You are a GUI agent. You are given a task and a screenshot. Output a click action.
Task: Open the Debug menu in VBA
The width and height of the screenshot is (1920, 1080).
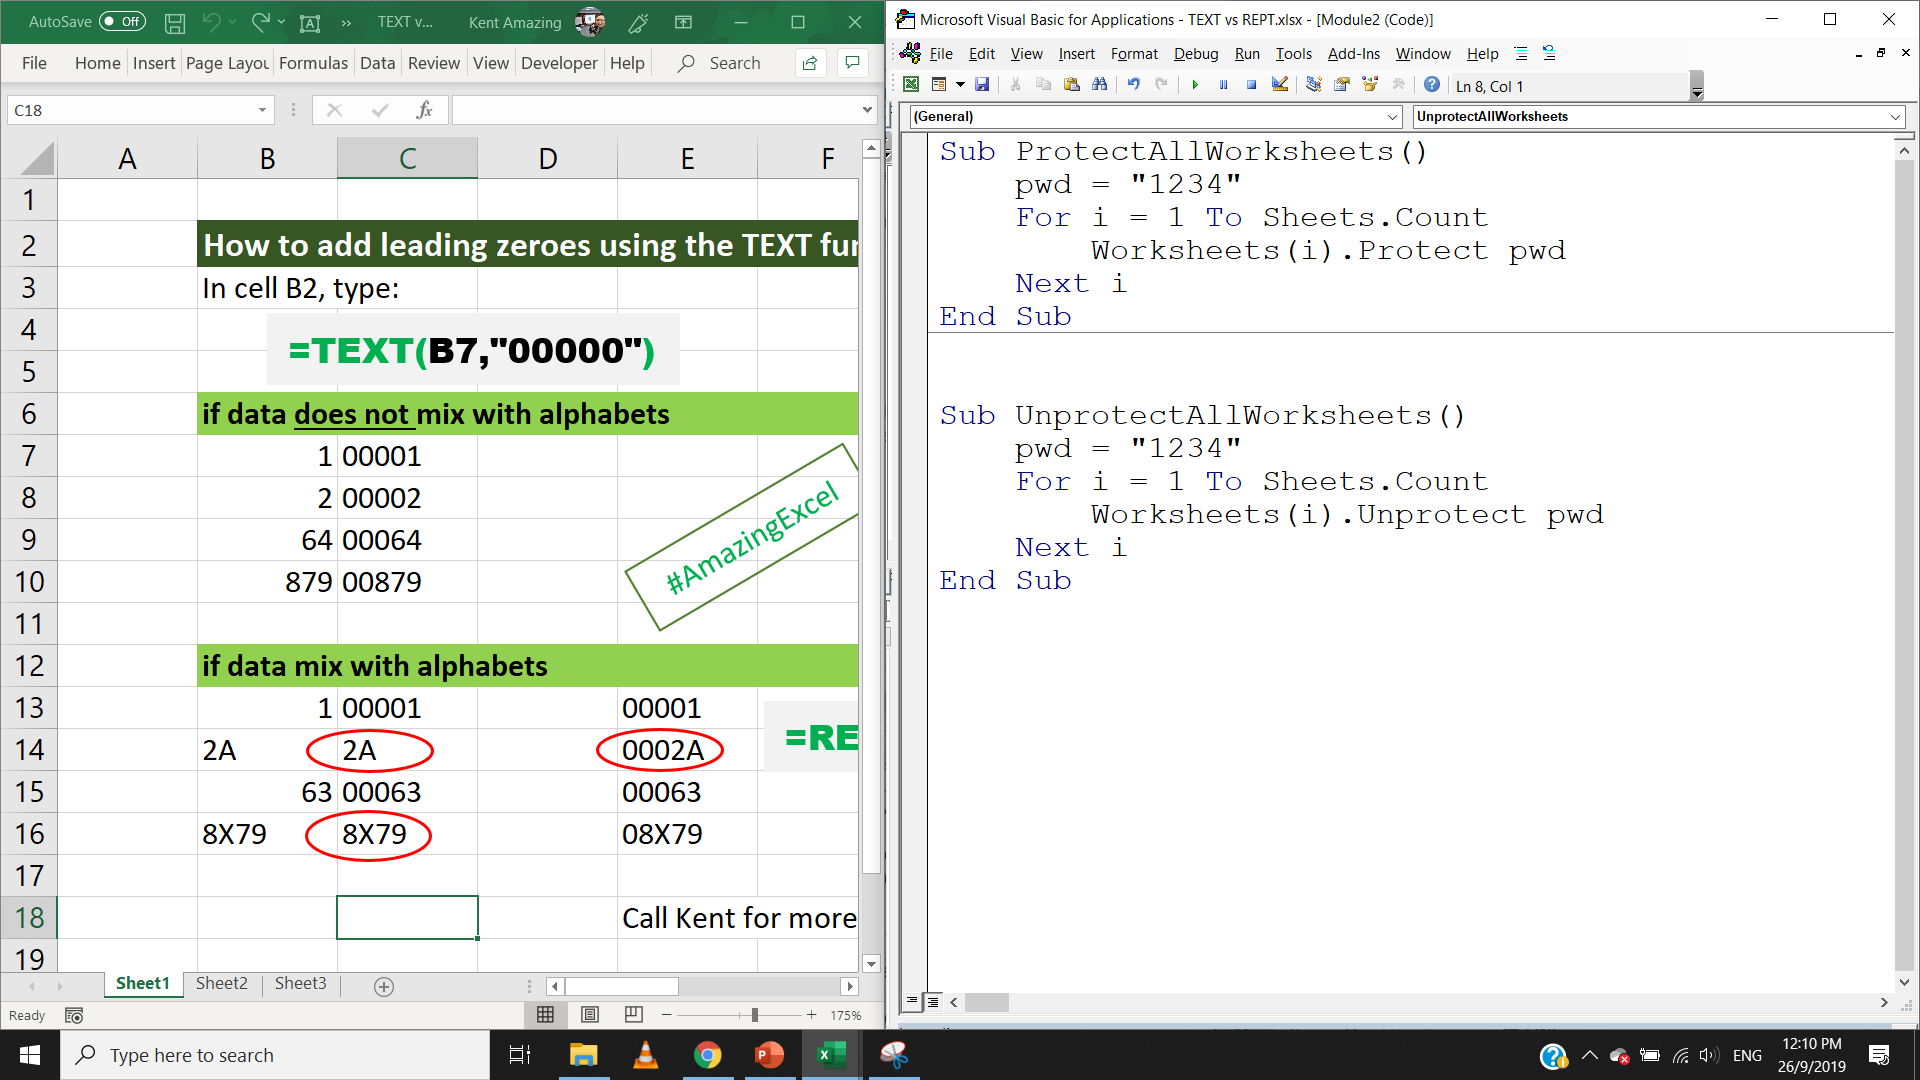(1196, 54)
